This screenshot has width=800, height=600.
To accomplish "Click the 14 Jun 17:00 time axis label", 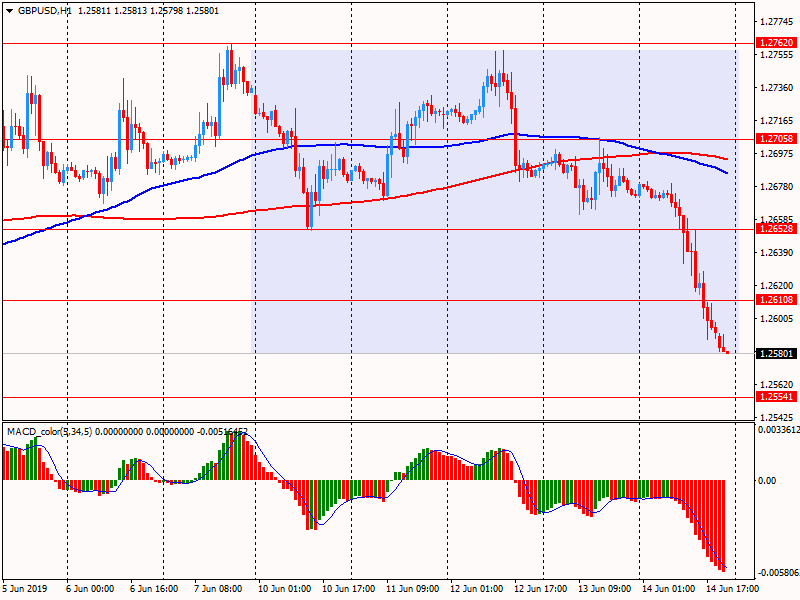I will pos(733,589).
